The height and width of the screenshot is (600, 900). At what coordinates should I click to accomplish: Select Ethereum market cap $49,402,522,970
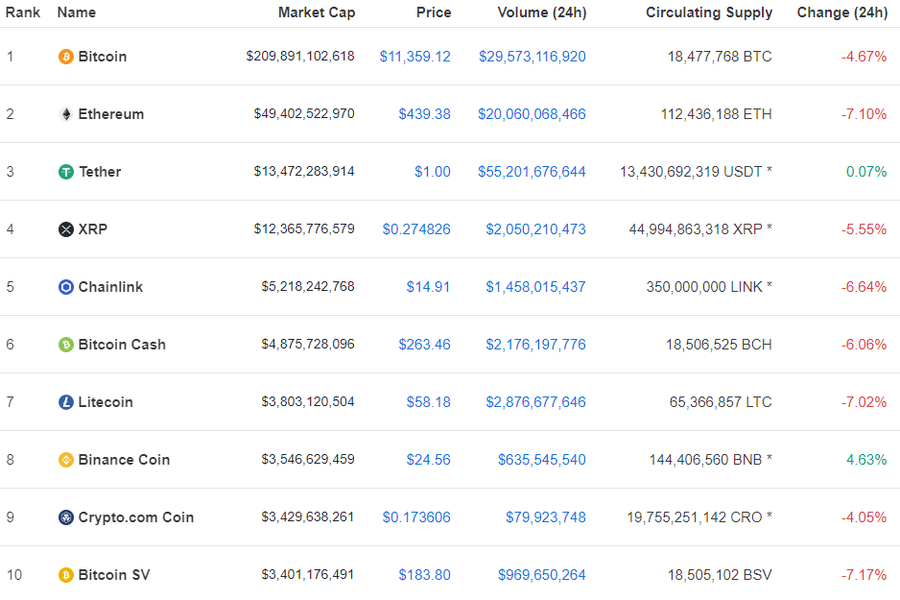pyautogui.click(x=304, y=114)
